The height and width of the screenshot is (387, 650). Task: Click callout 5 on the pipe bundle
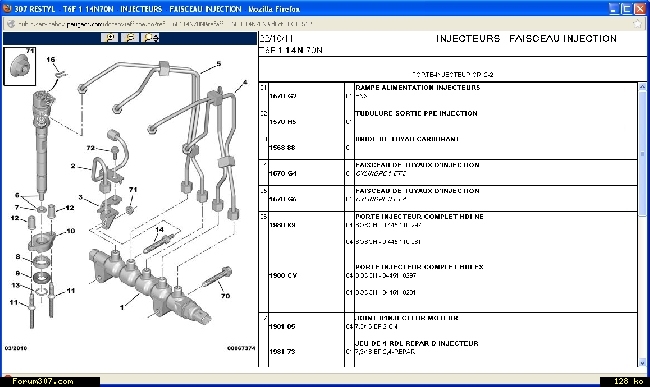(218, 63)
